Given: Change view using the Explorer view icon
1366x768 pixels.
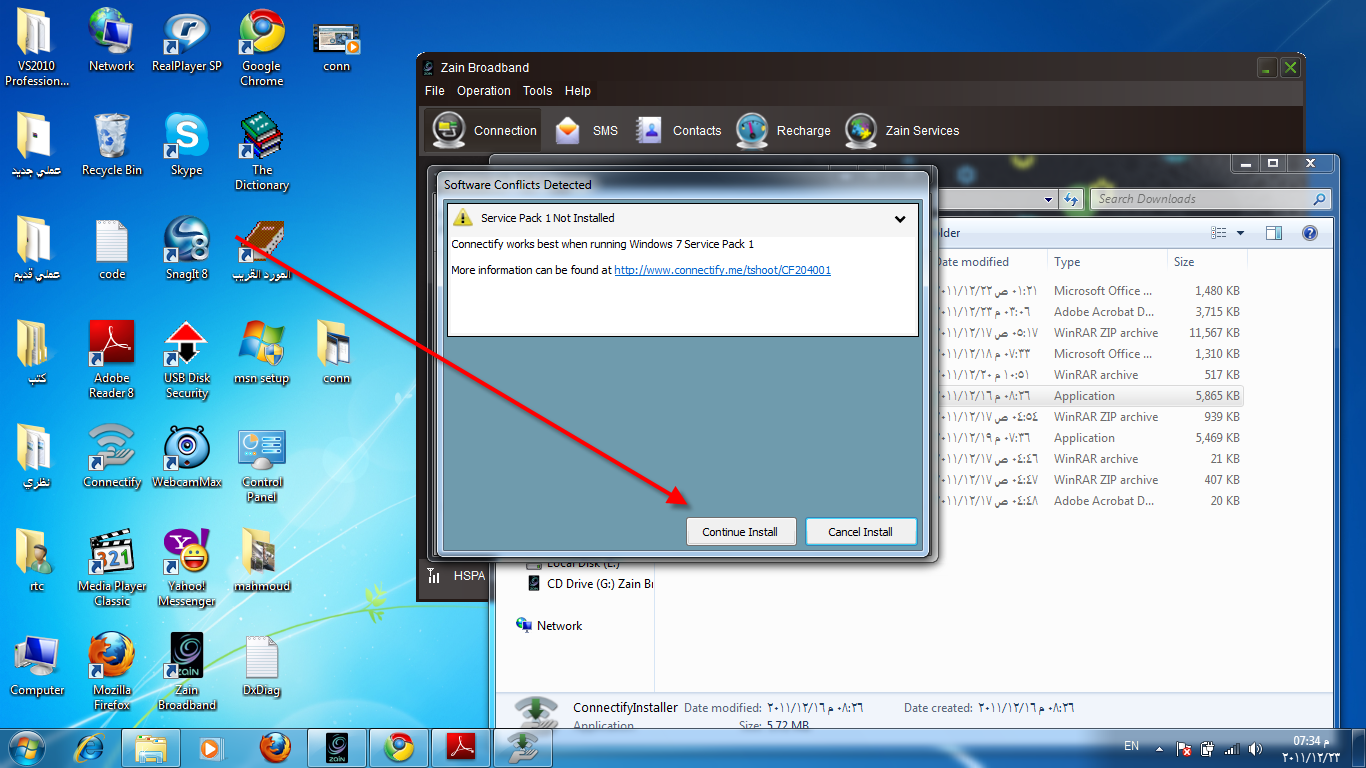Looking at the screenshot, I should click(x=1219, y=233).
